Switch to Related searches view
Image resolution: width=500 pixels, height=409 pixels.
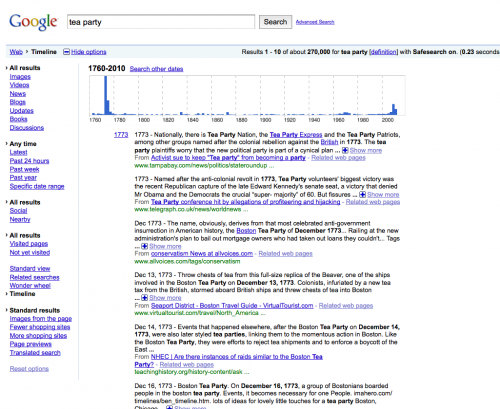pyautogui.click(x=34, y=277)
